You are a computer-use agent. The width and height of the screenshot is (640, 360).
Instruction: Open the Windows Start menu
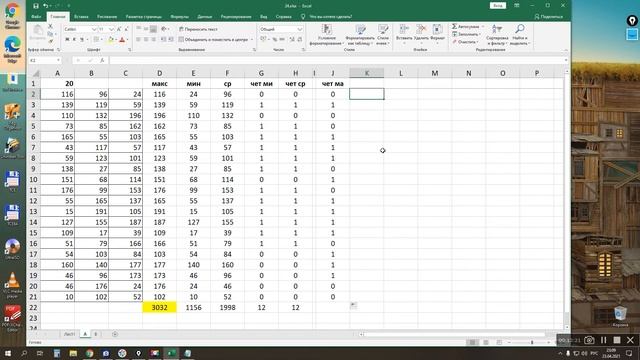coord(8,353)
